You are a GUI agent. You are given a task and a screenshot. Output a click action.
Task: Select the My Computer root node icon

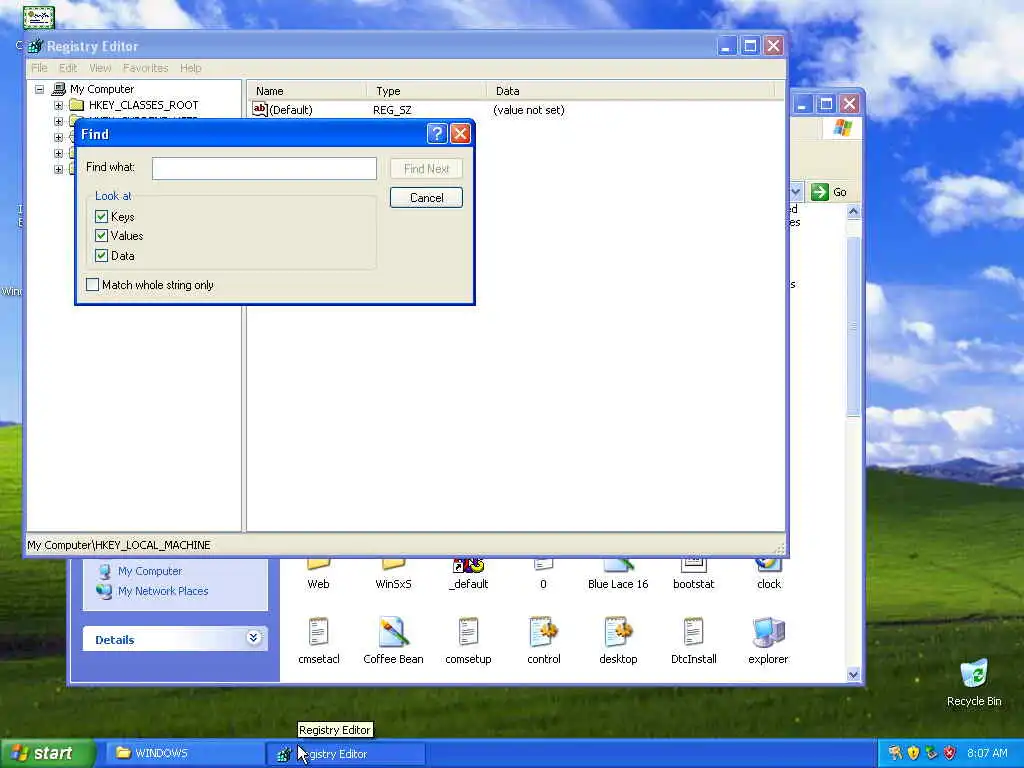click(59, 89)
